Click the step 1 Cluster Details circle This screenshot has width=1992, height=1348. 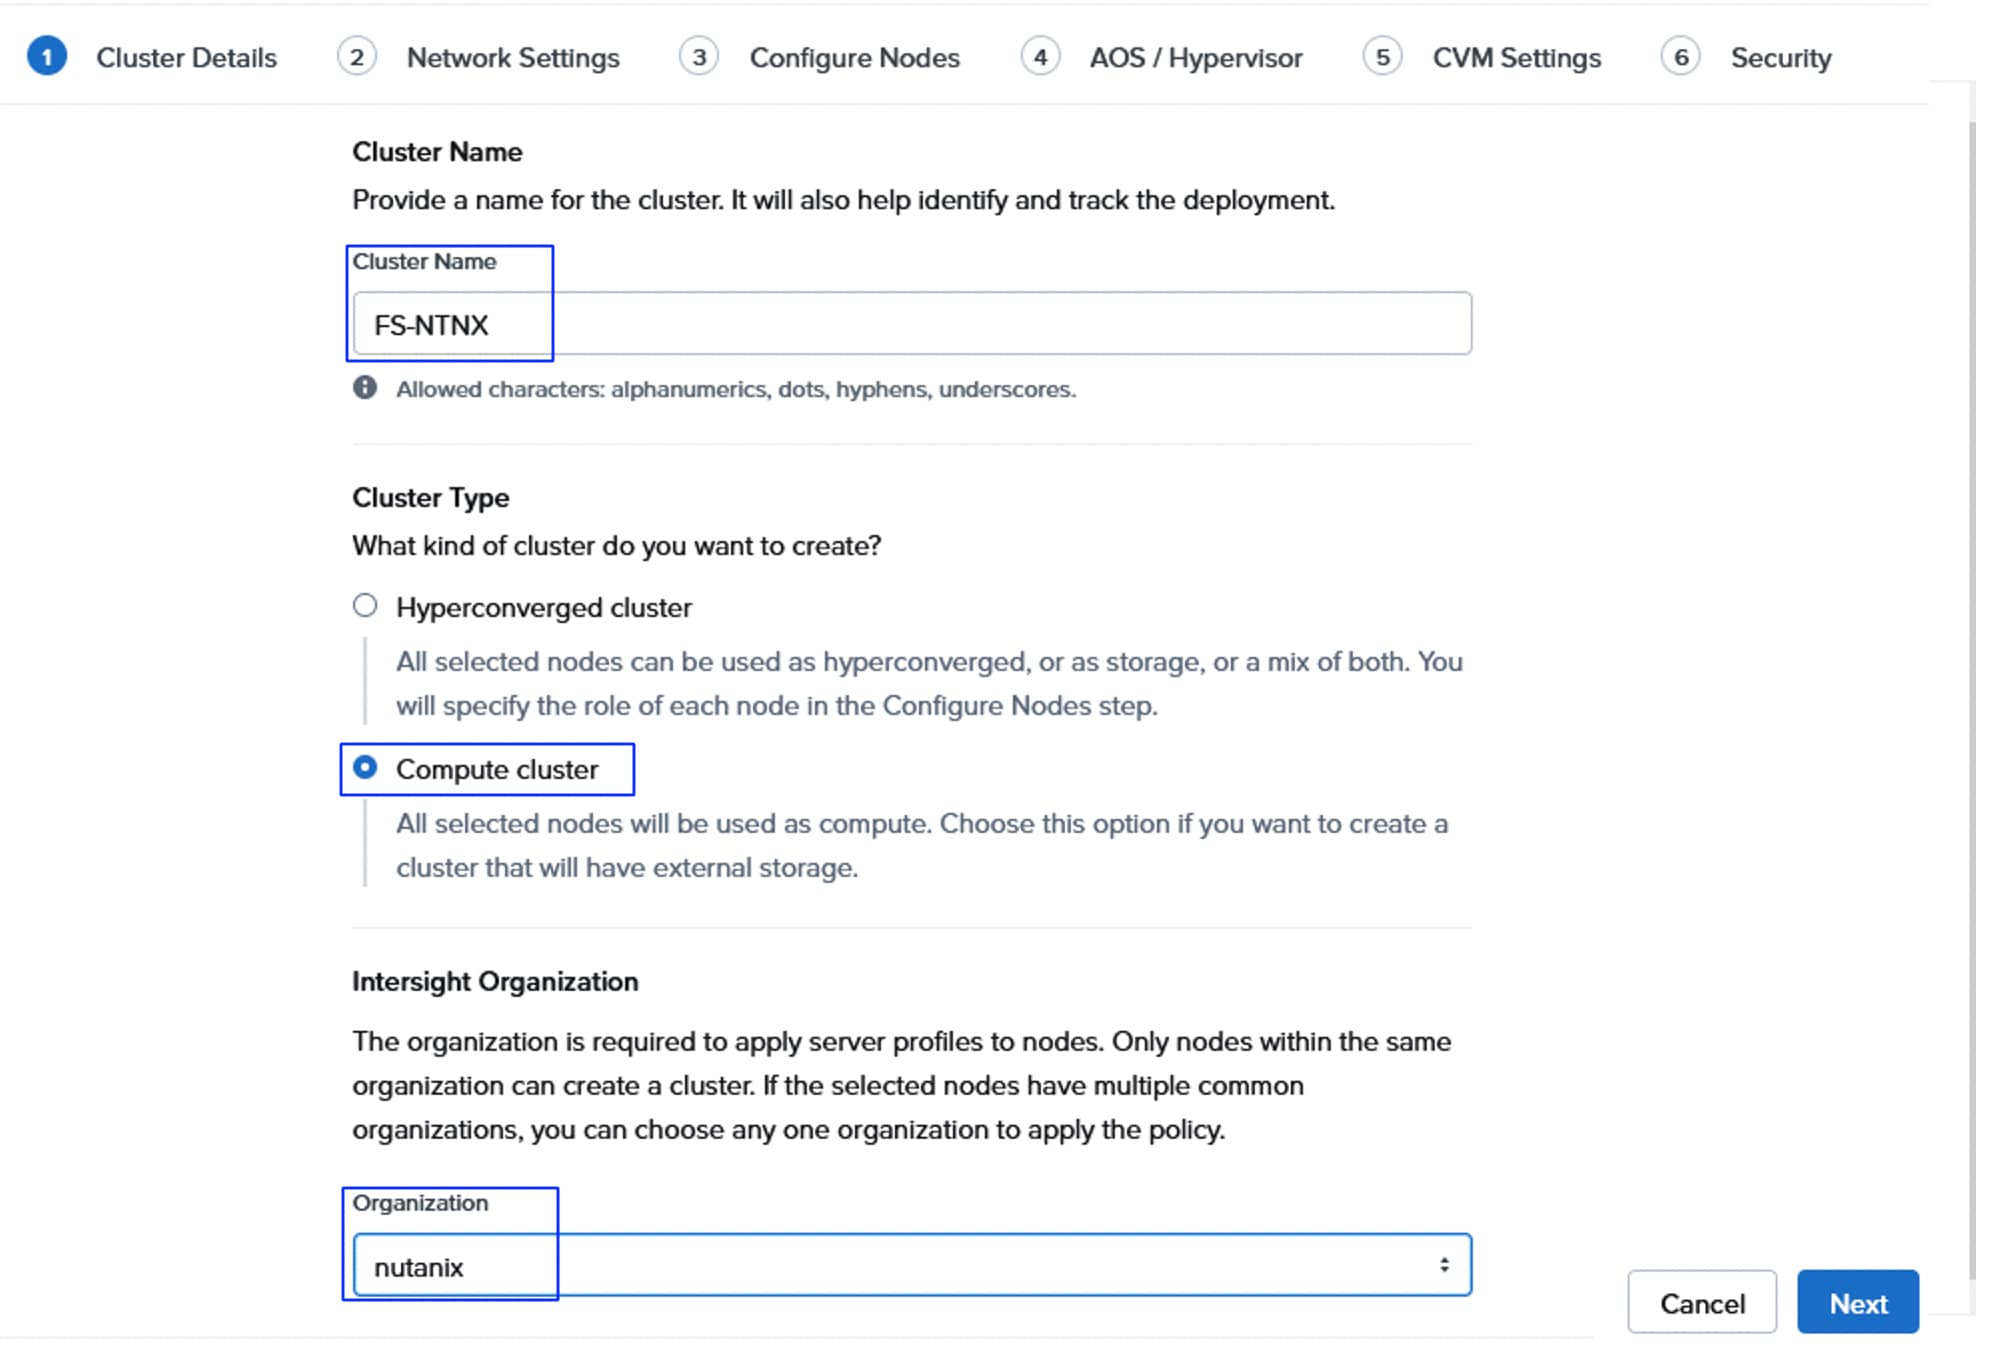[x=47, y=57]
